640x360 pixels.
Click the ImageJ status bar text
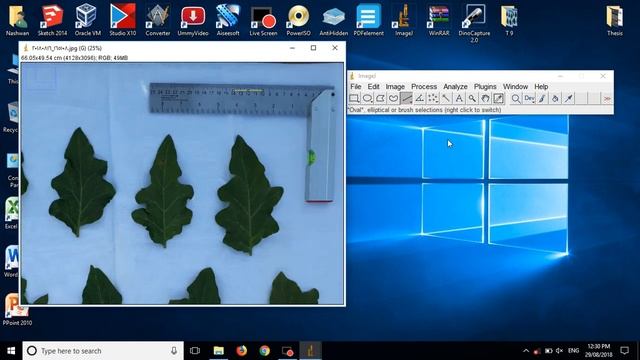click(424, 110)
